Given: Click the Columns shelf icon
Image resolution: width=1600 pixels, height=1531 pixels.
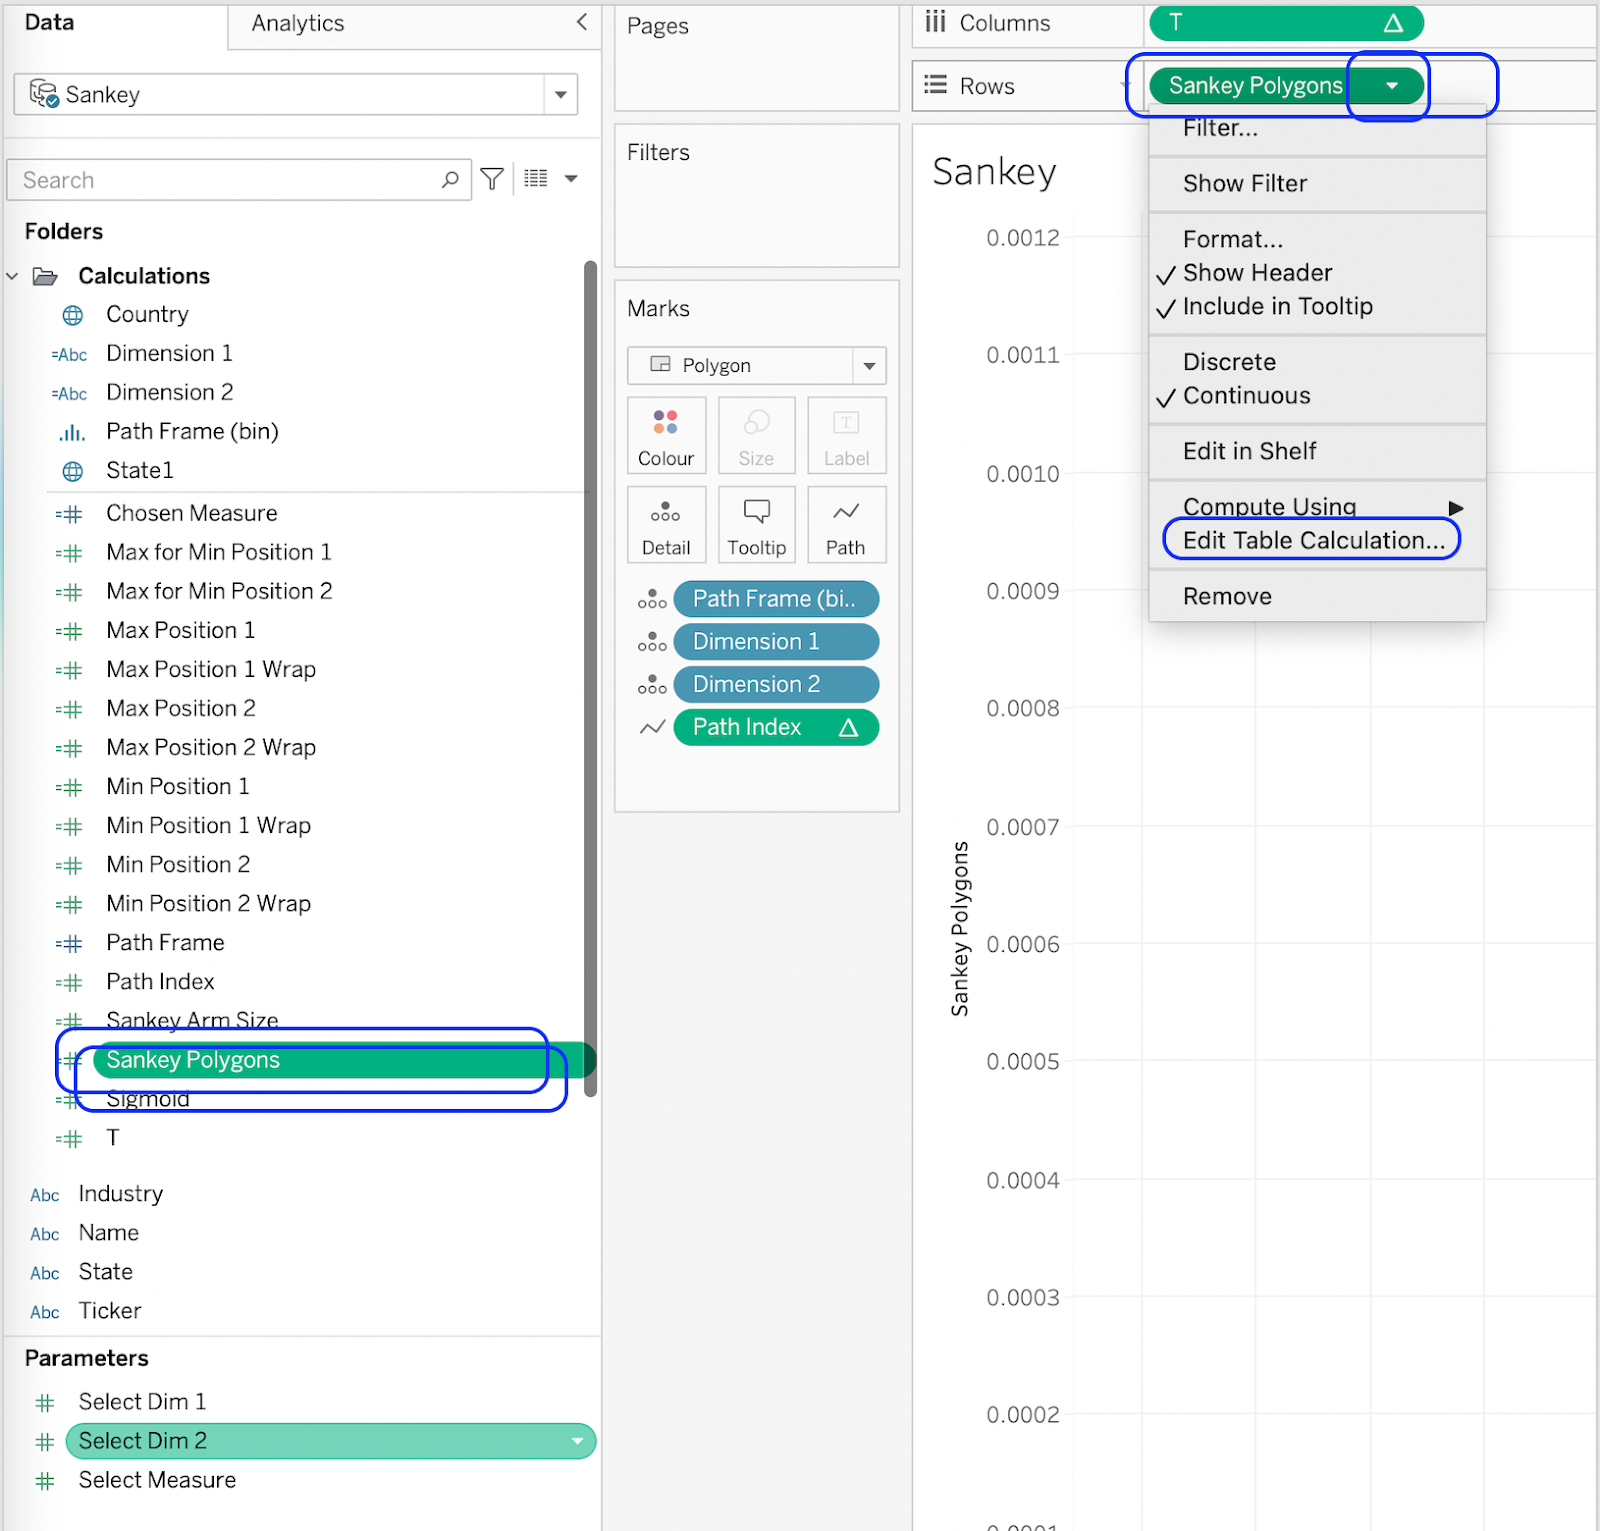Looking at the screenshot, I should (935, 22).
